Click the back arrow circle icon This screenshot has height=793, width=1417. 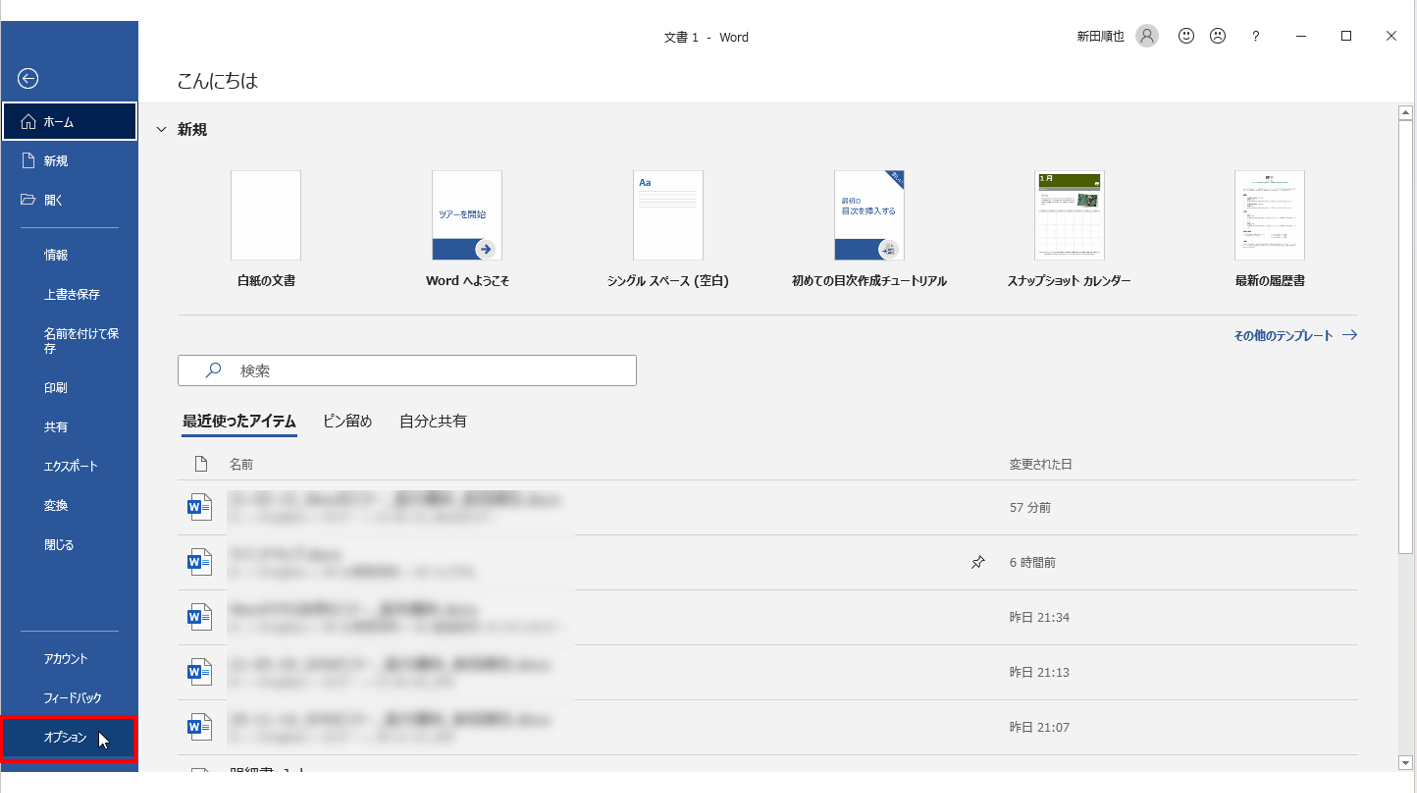click(x=28, y=79)
